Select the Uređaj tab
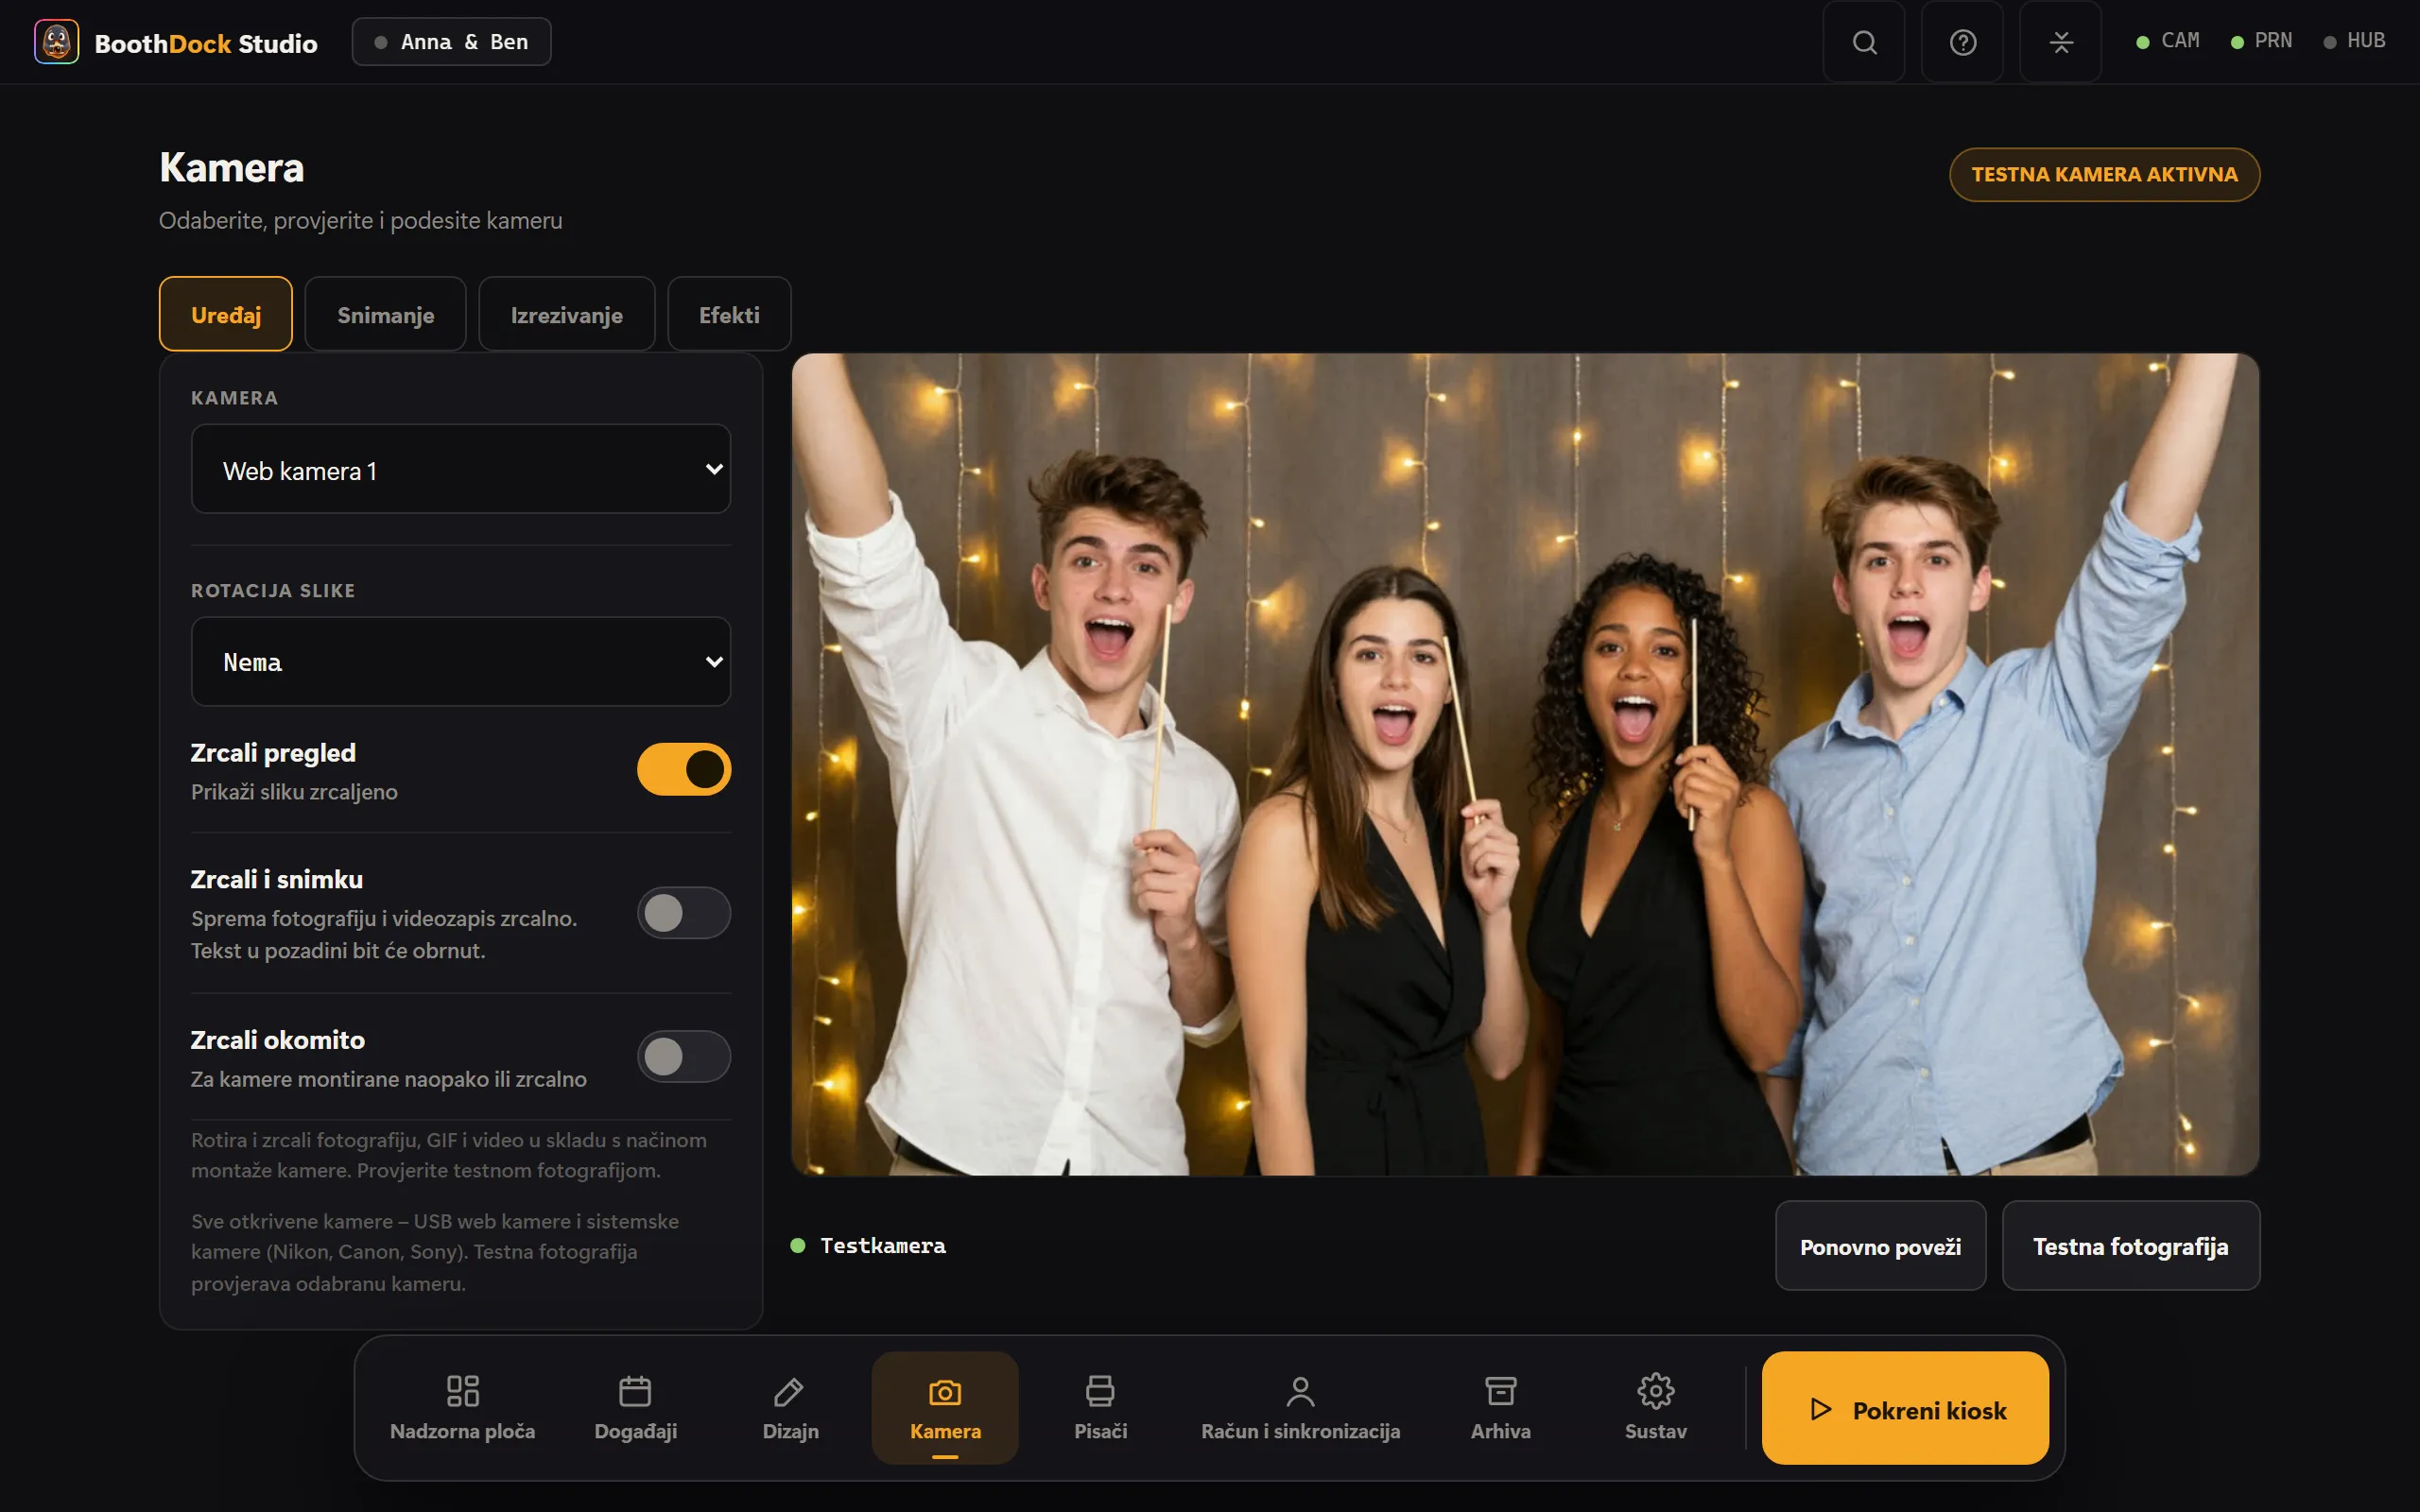 226,314
